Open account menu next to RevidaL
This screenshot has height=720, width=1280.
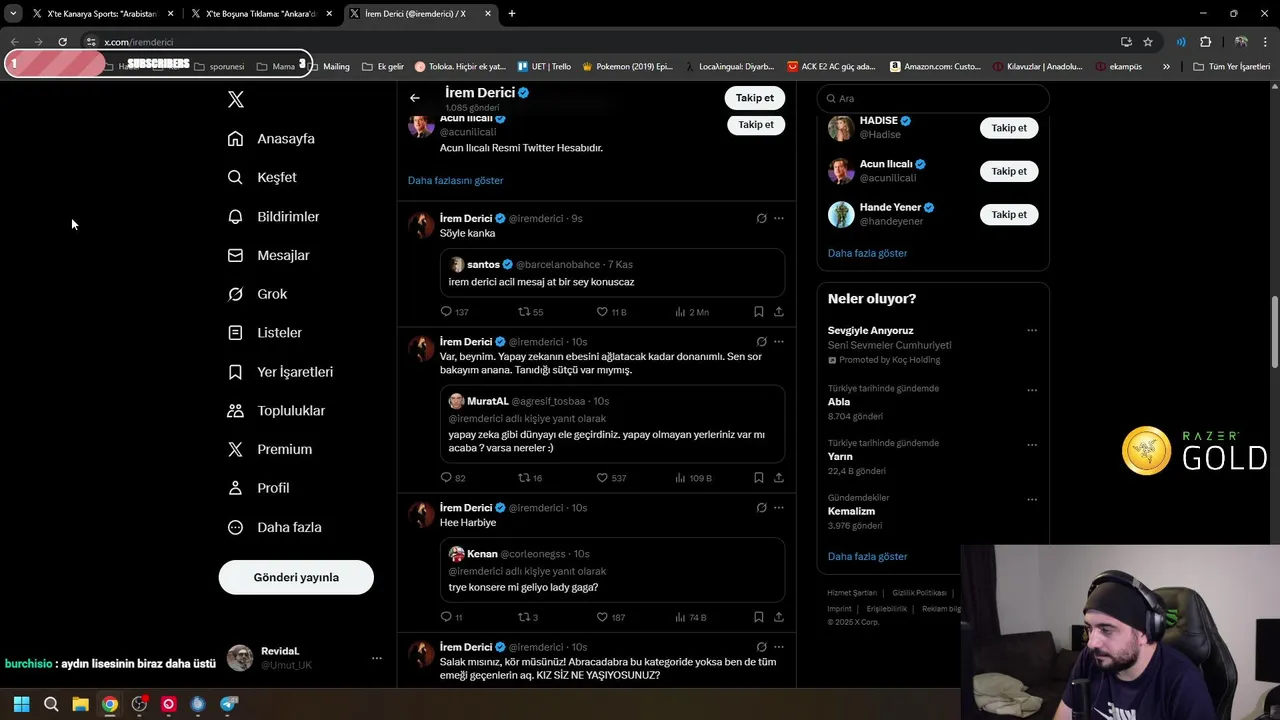(377, 658)
